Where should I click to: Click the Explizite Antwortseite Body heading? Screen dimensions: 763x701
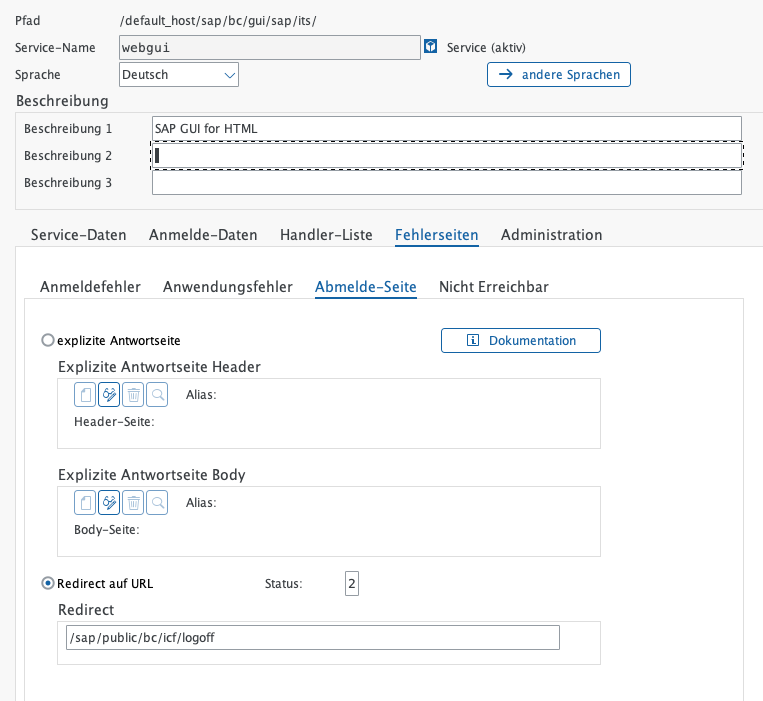[x=151, y=475]
